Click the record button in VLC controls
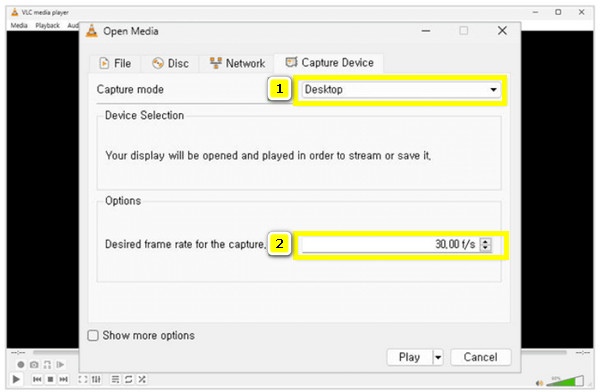This screenshot has width=600, height=392. 21,364
